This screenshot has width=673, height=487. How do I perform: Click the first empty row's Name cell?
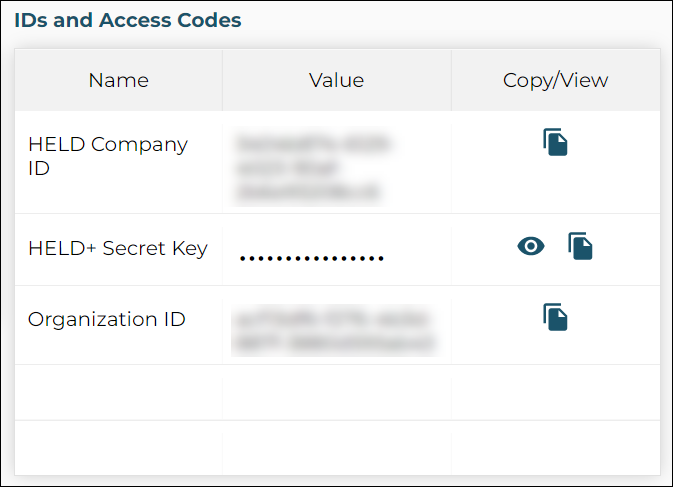pos(118,393)
